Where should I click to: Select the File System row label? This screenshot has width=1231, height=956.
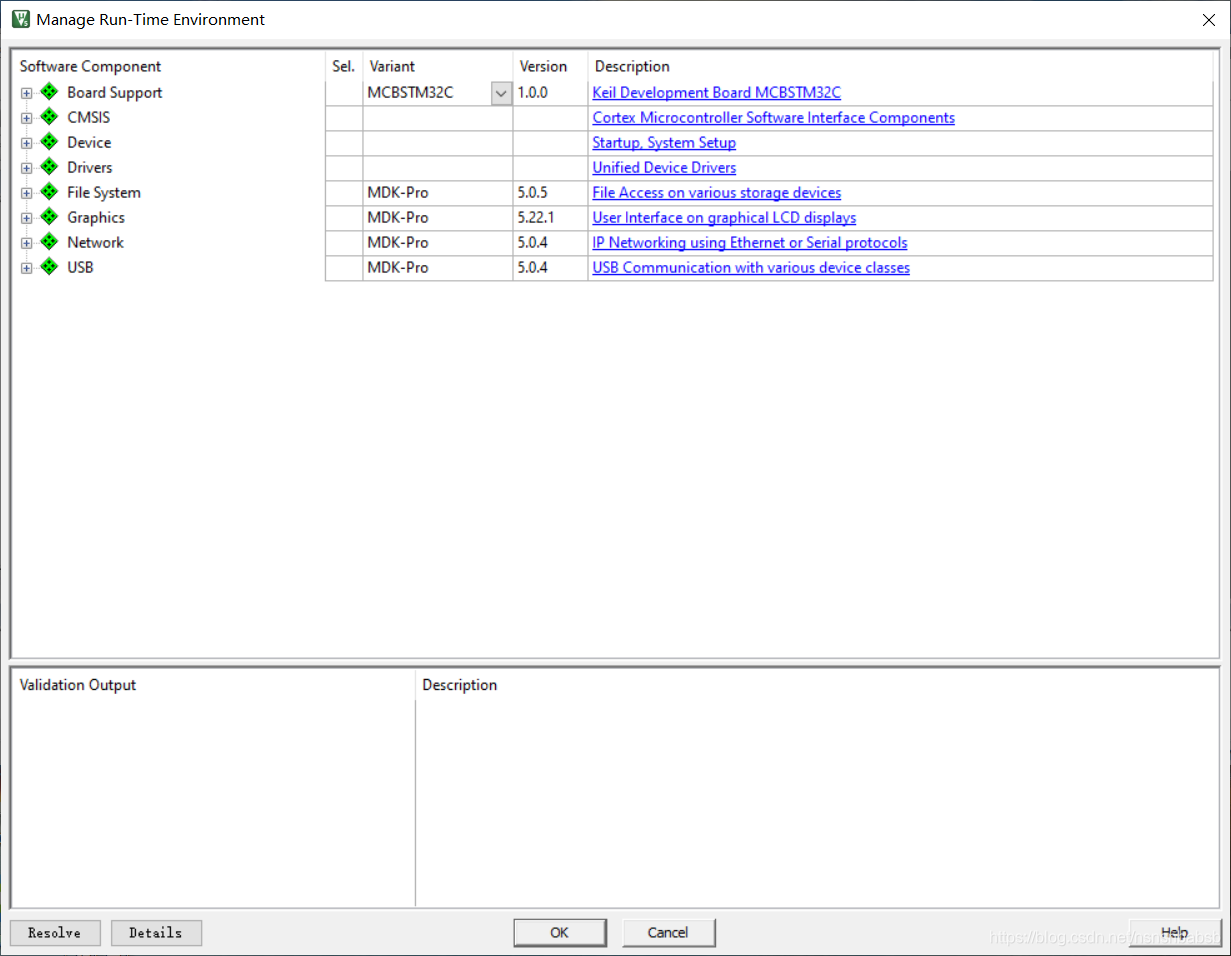[x=104, y=192]
